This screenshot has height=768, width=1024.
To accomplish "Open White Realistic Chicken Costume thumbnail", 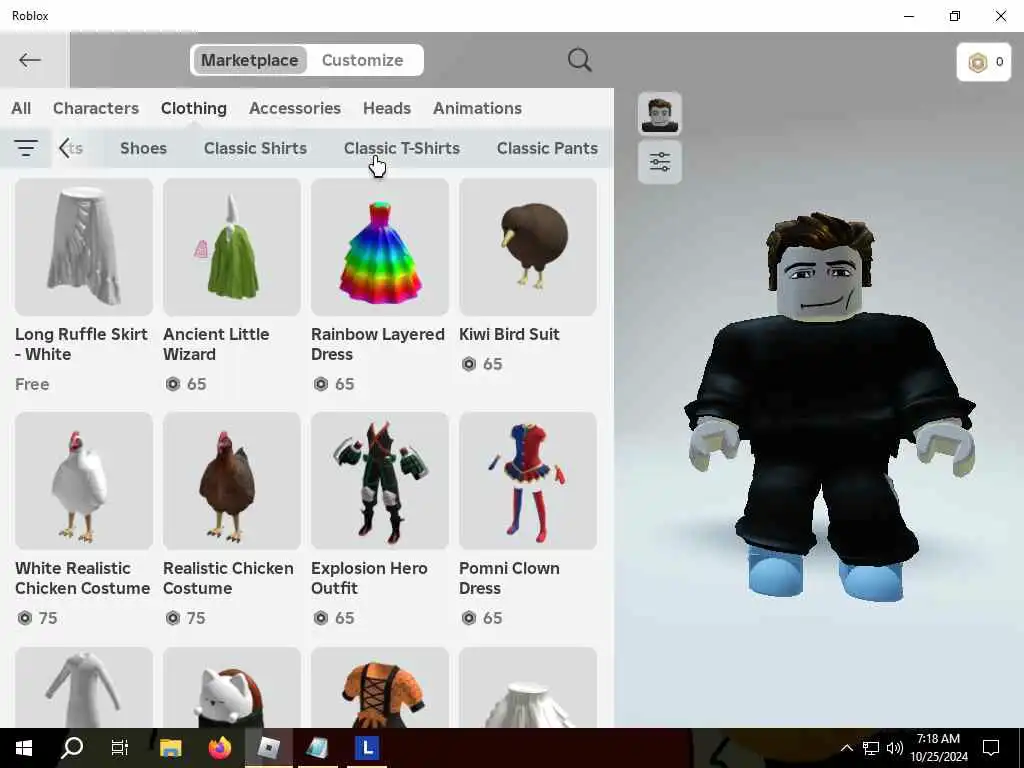I will (x=84, y=481).
